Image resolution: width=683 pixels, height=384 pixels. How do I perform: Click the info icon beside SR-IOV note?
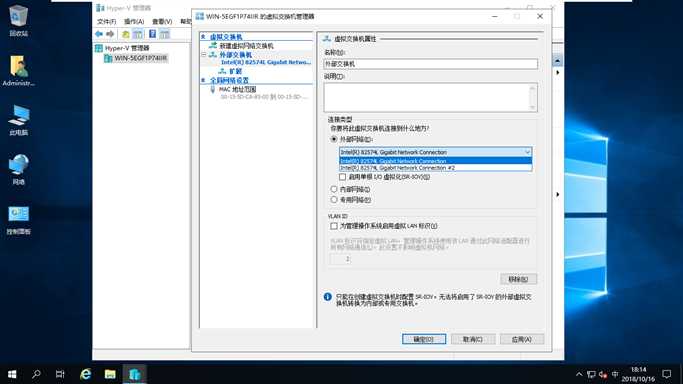328,297
